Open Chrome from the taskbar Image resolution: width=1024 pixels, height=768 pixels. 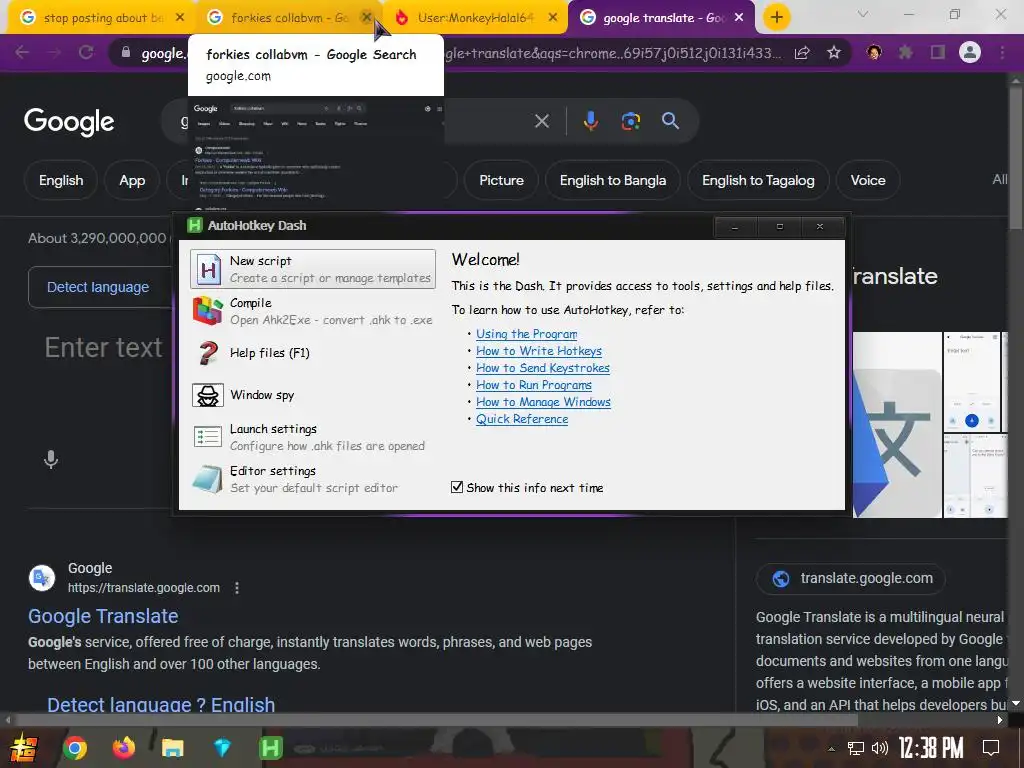74,748
